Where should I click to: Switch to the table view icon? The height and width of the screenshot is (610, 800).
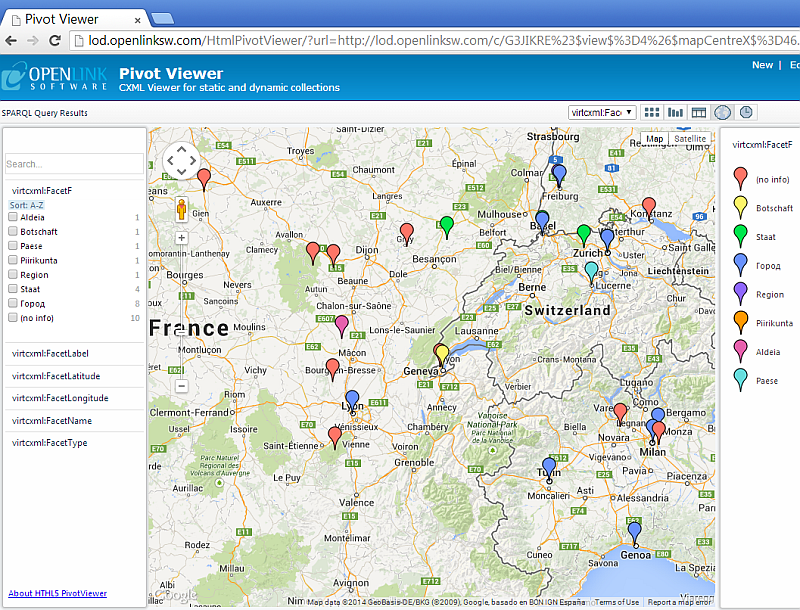(699, 113)
